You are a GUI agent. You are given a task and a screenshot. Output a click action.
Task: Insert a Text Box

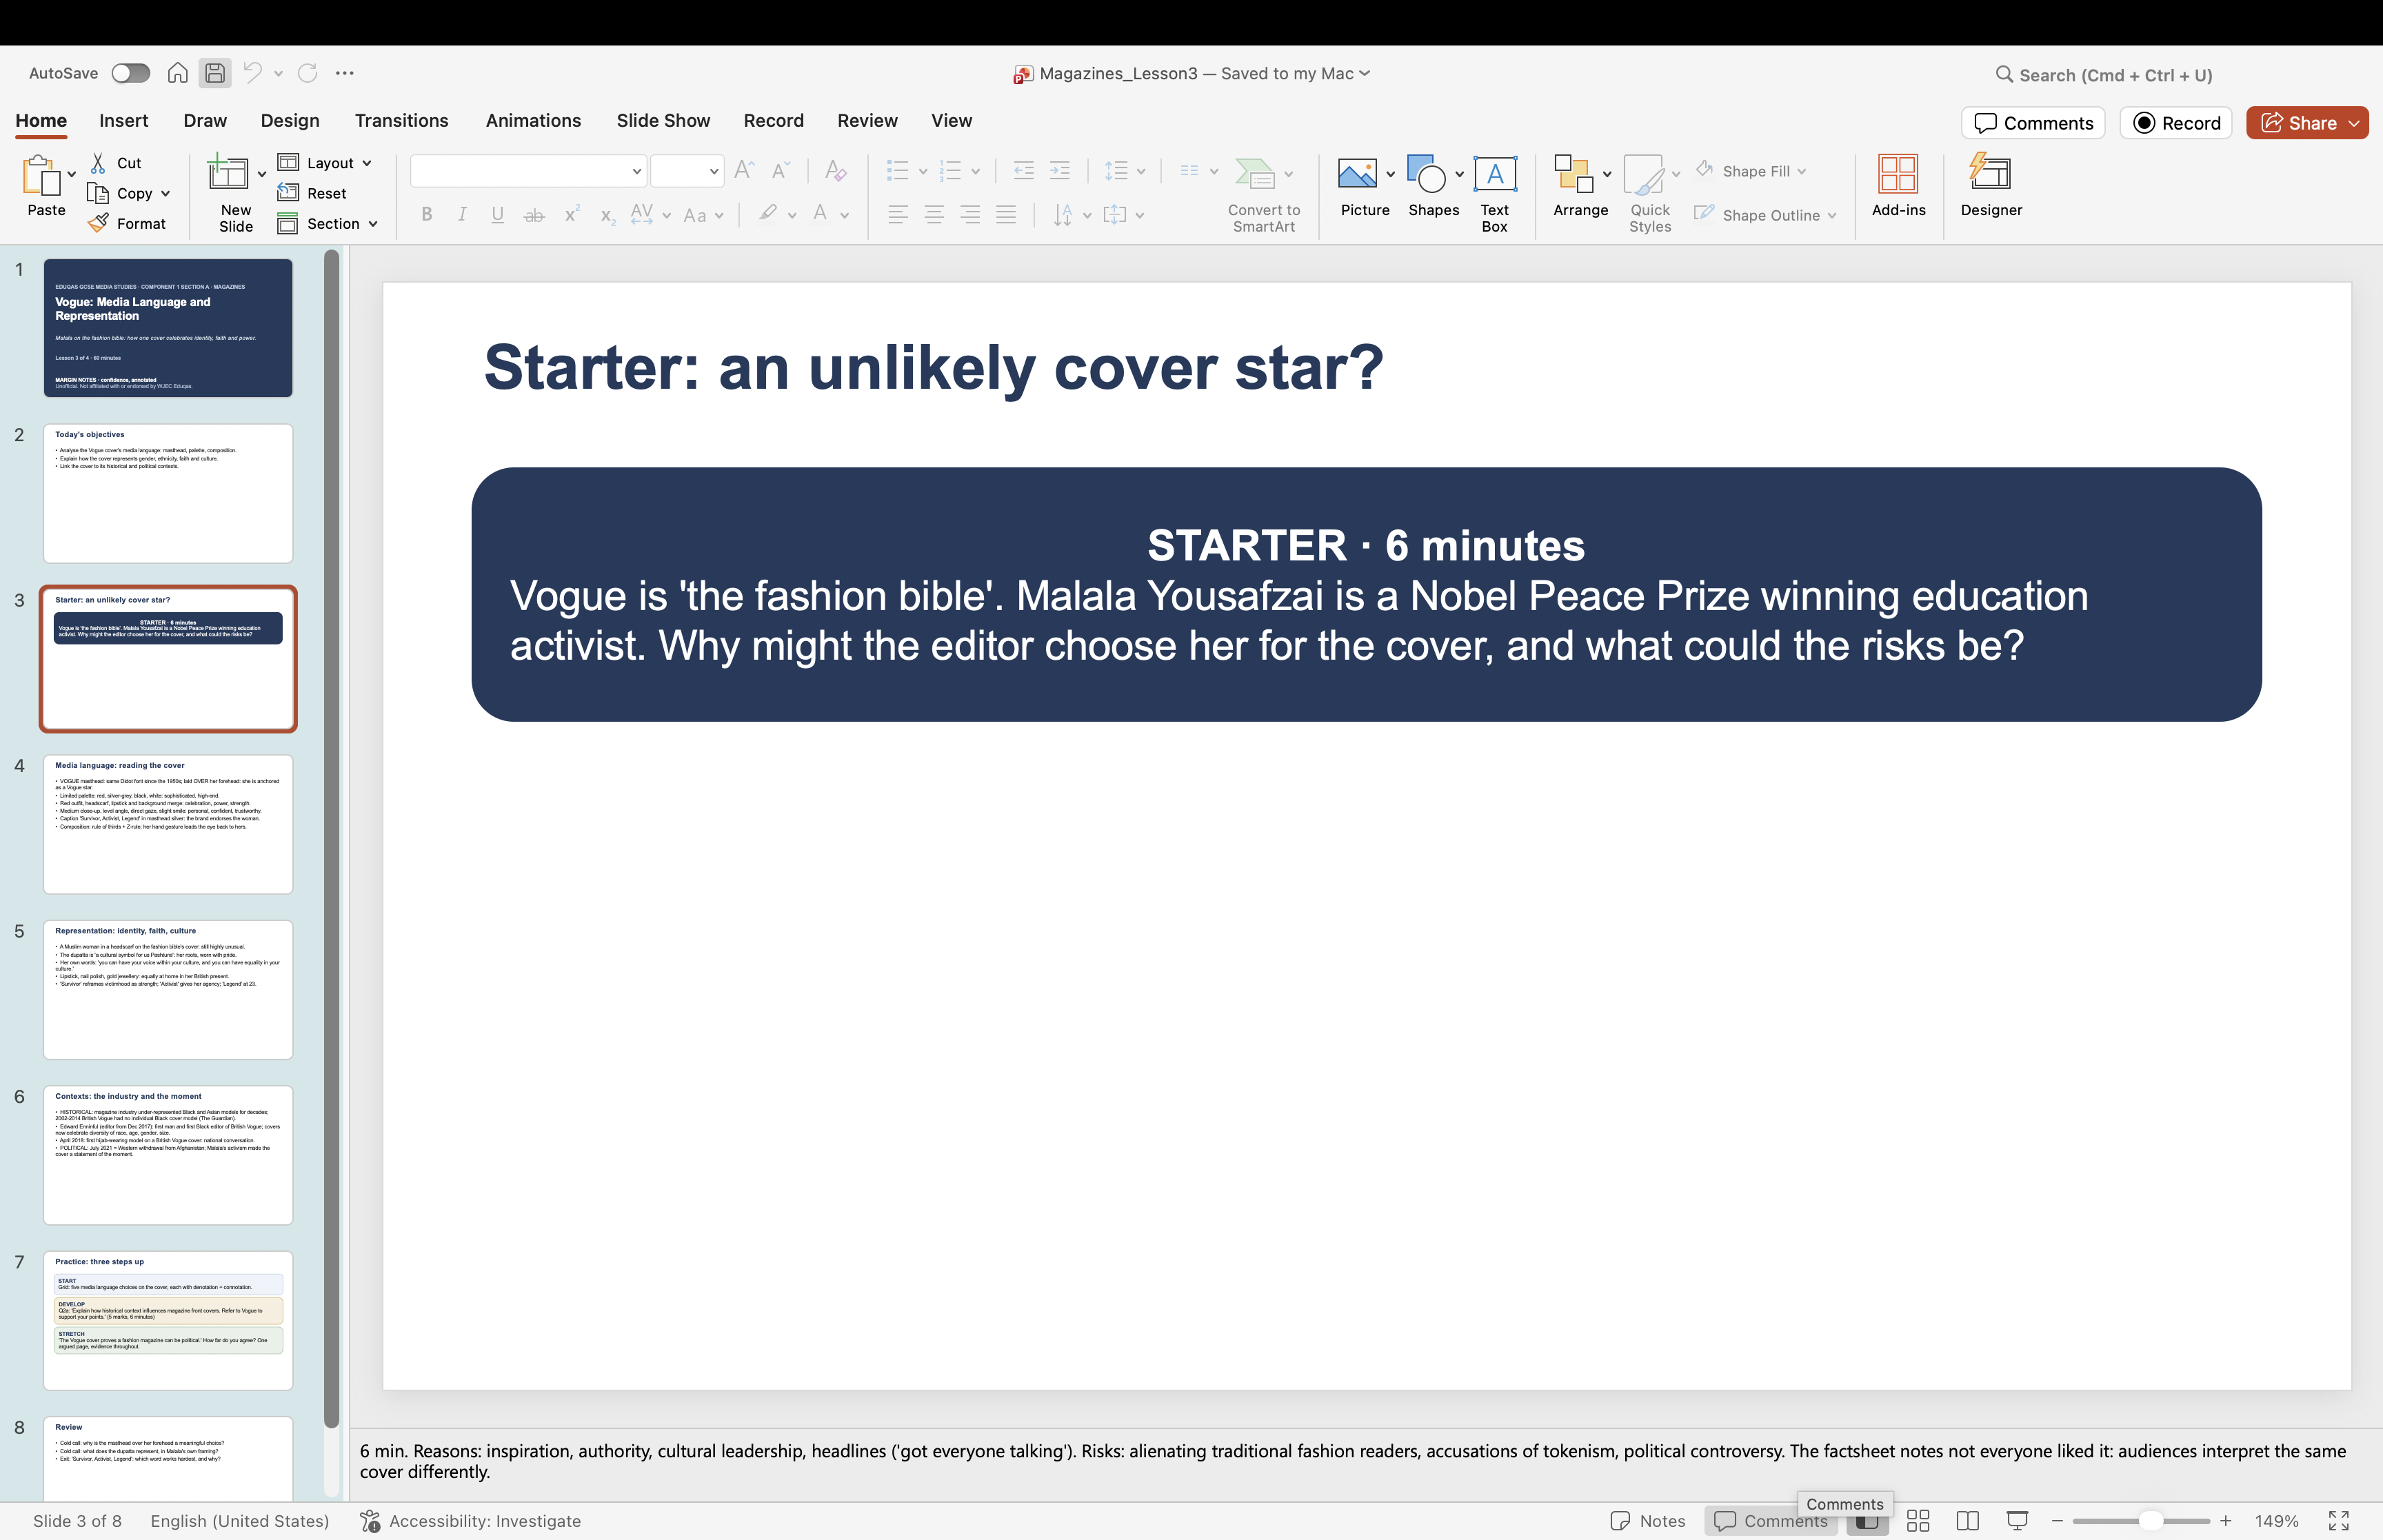(1494, 194)
